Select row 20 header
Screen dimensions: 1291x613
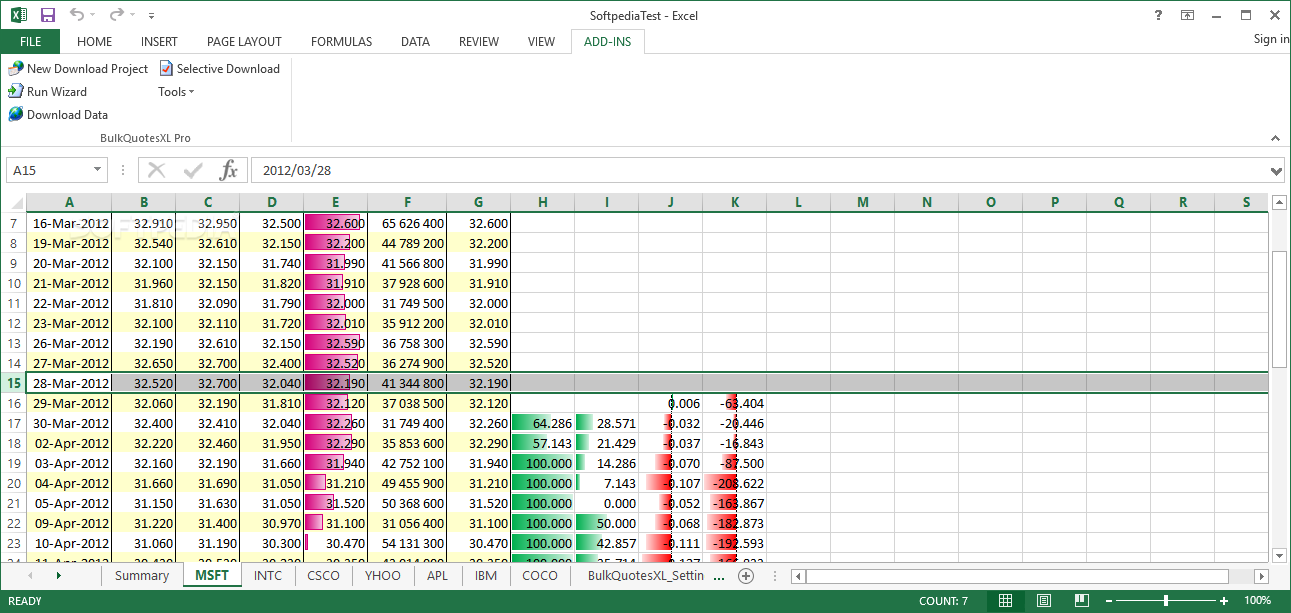point(14,483)
